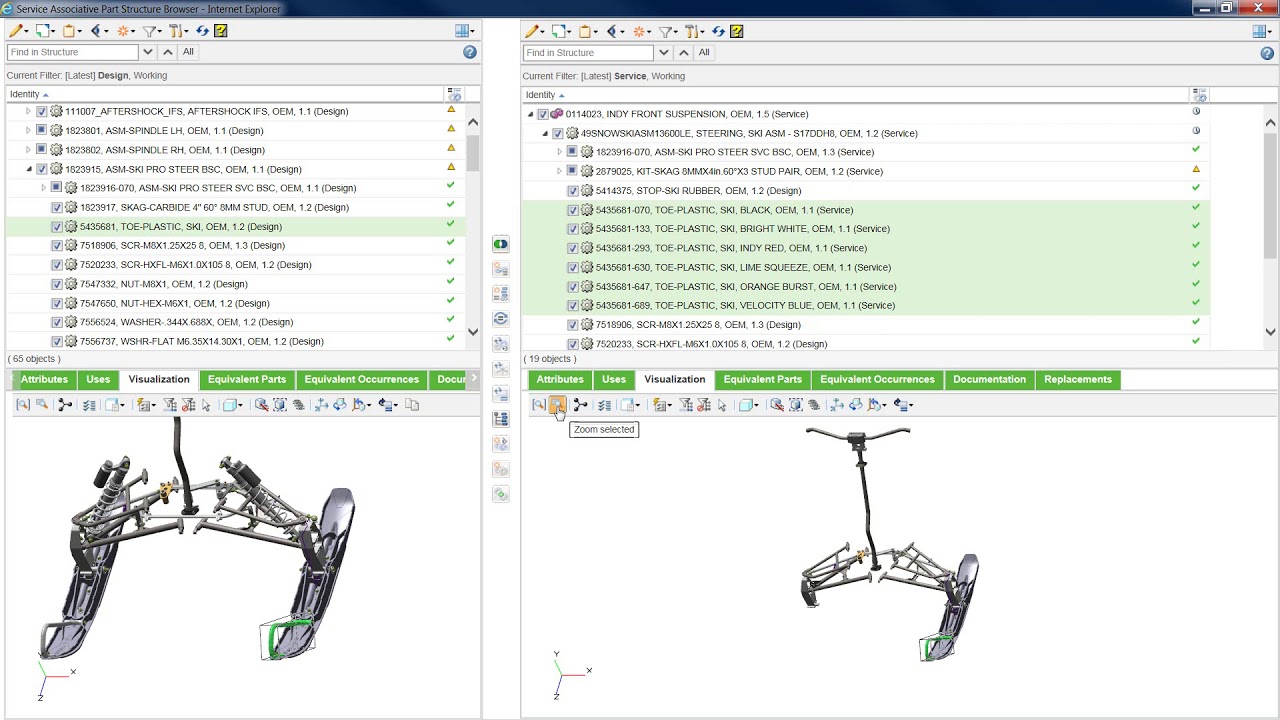This screenshot has height=720, width=1280.
Task: Toggle checkbox for 5414375 STOP-SKI RUBBER
Action: tap(573, 191)
